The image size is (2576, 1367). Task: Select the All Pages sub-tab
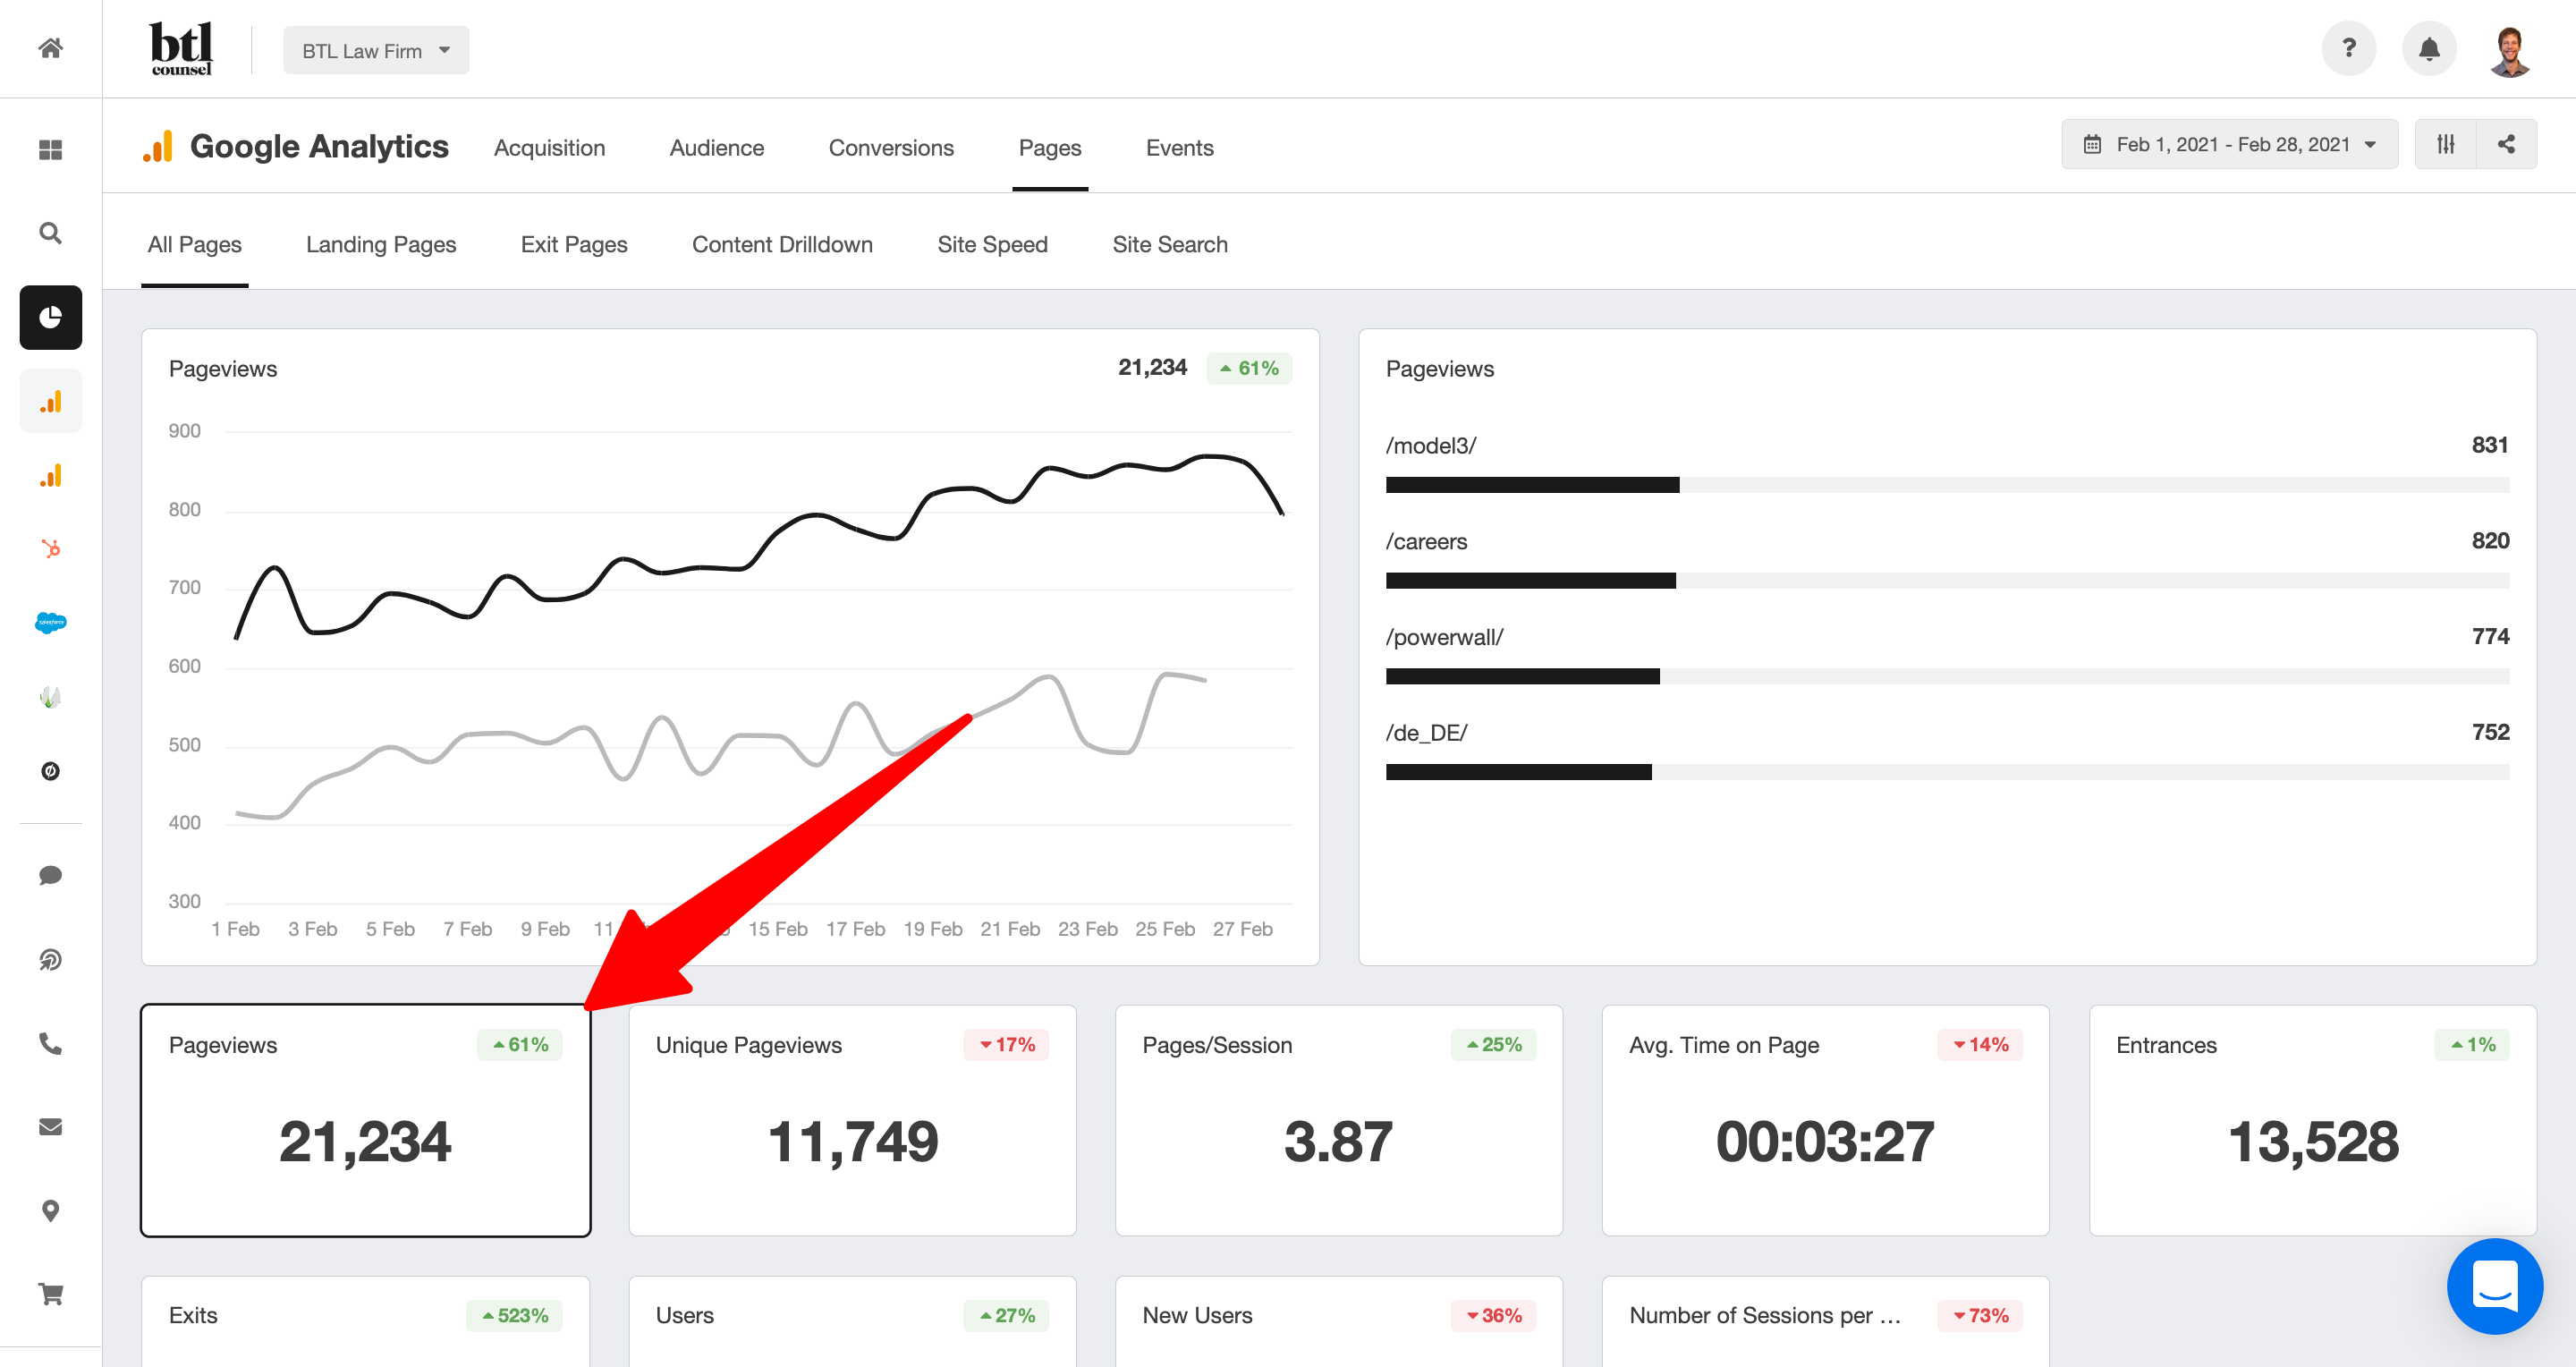194,245
